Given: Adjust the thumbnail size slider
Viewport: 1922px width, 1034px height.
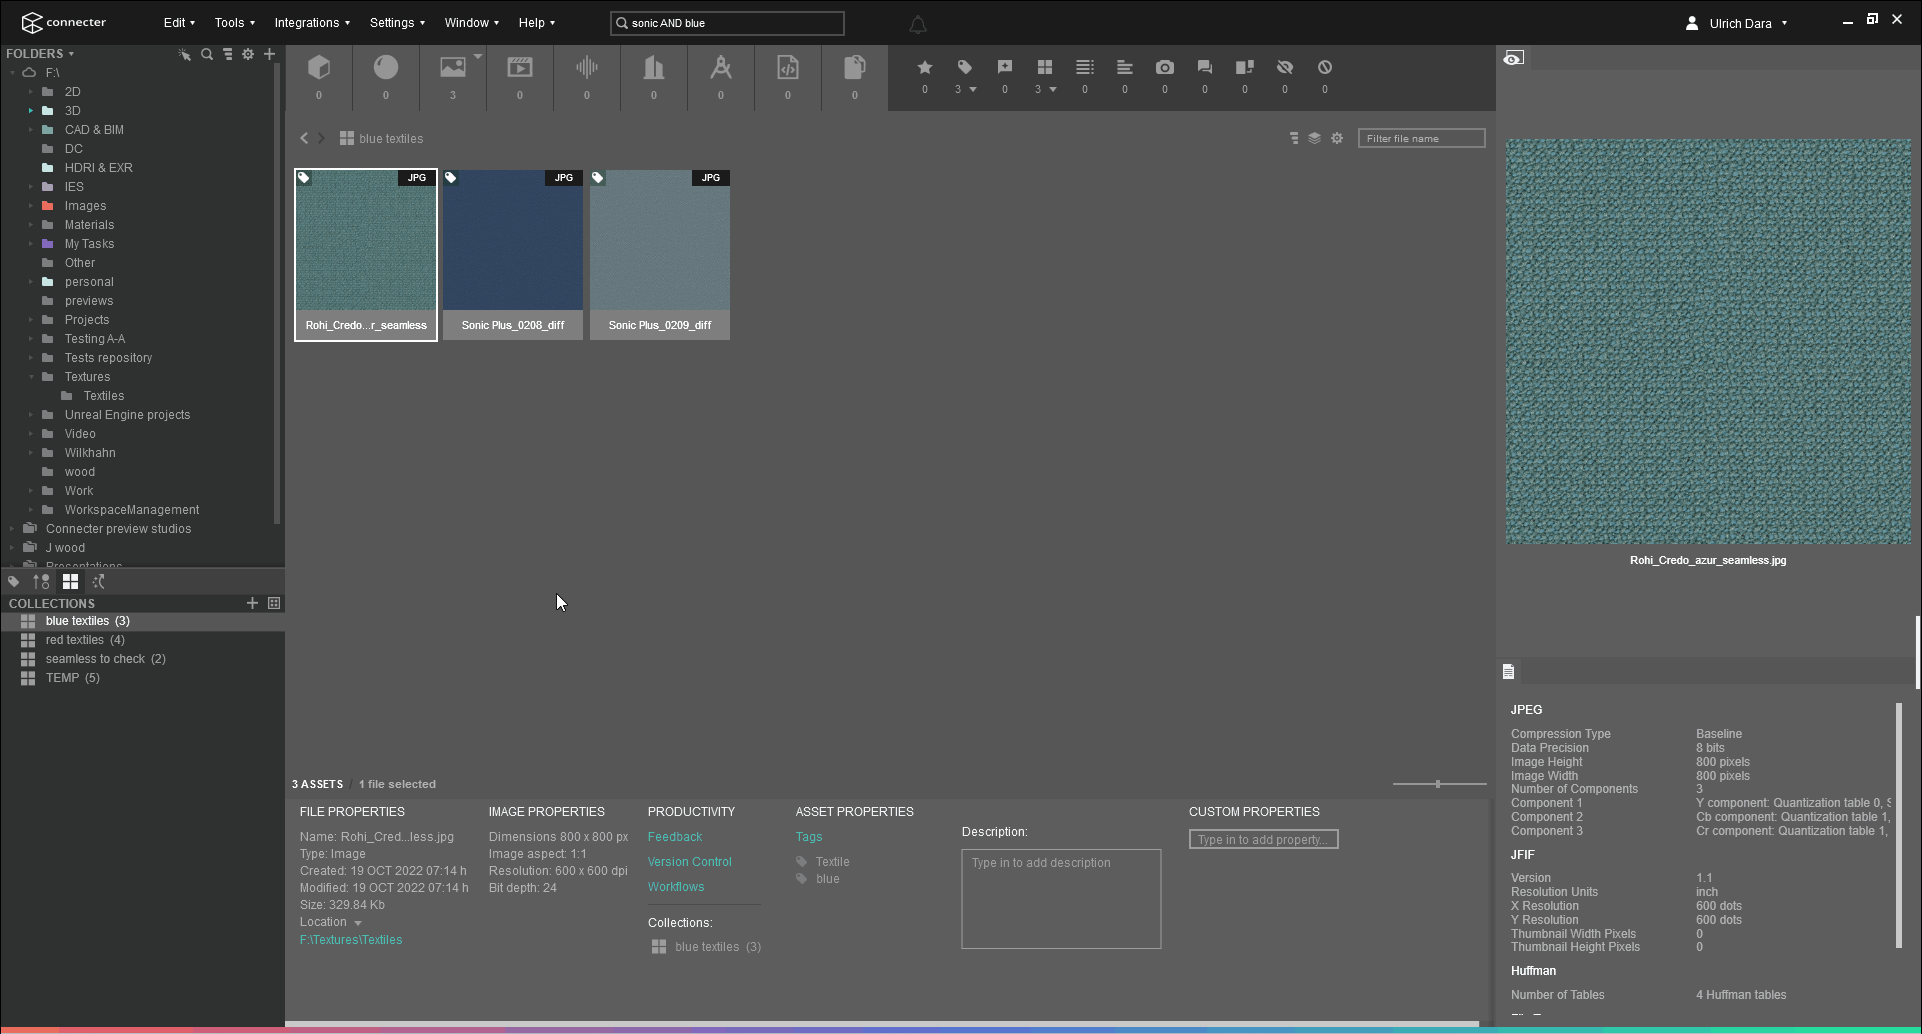Looking at the screenshot, I should coord(1438,784).
